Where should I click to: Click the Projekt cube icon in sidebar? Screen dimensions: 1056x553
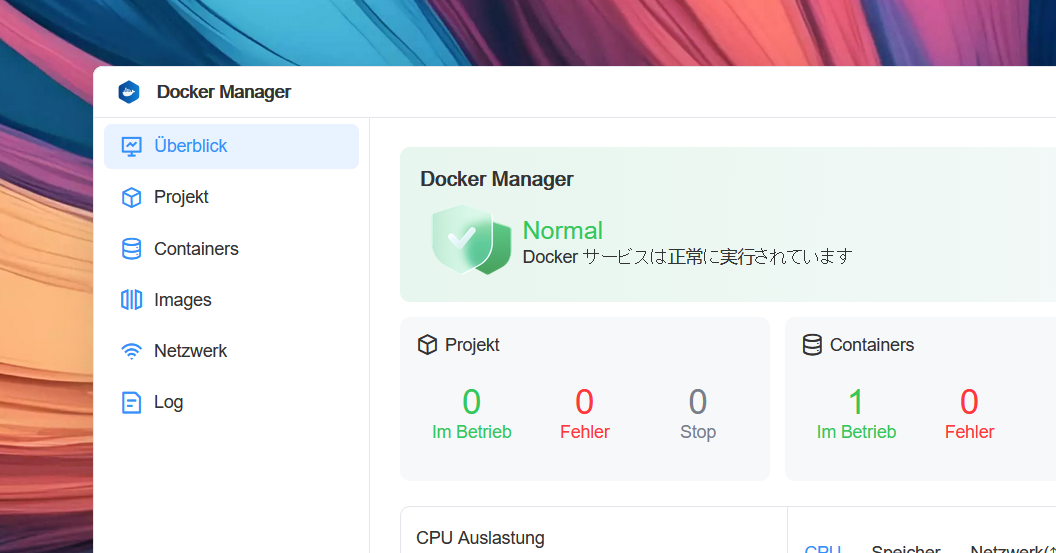(131, 197)
